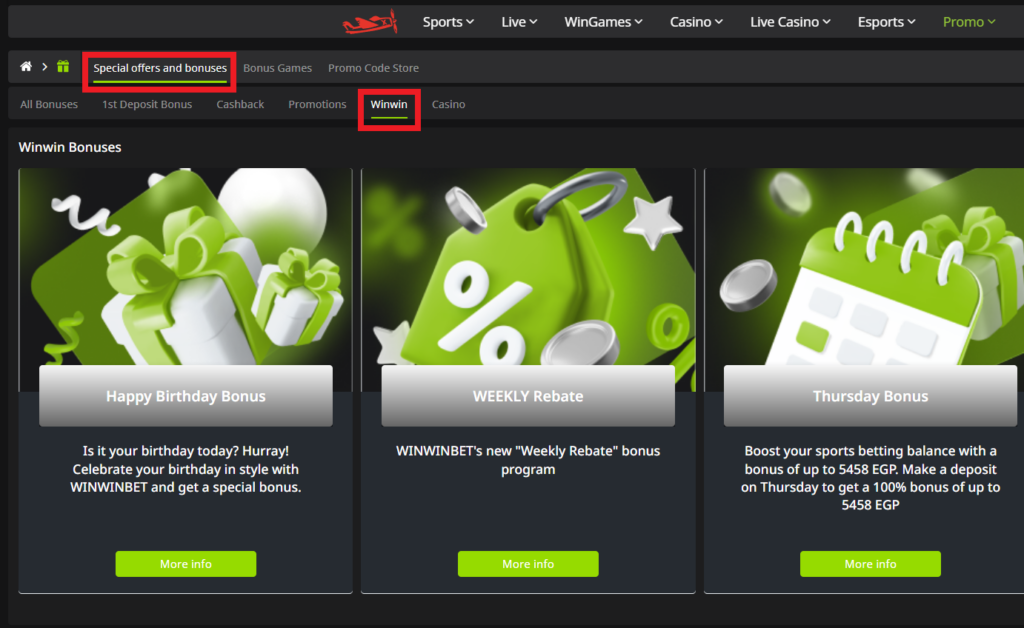Click More info under Happy Birthday Bonus

click(x=186, y=564)
